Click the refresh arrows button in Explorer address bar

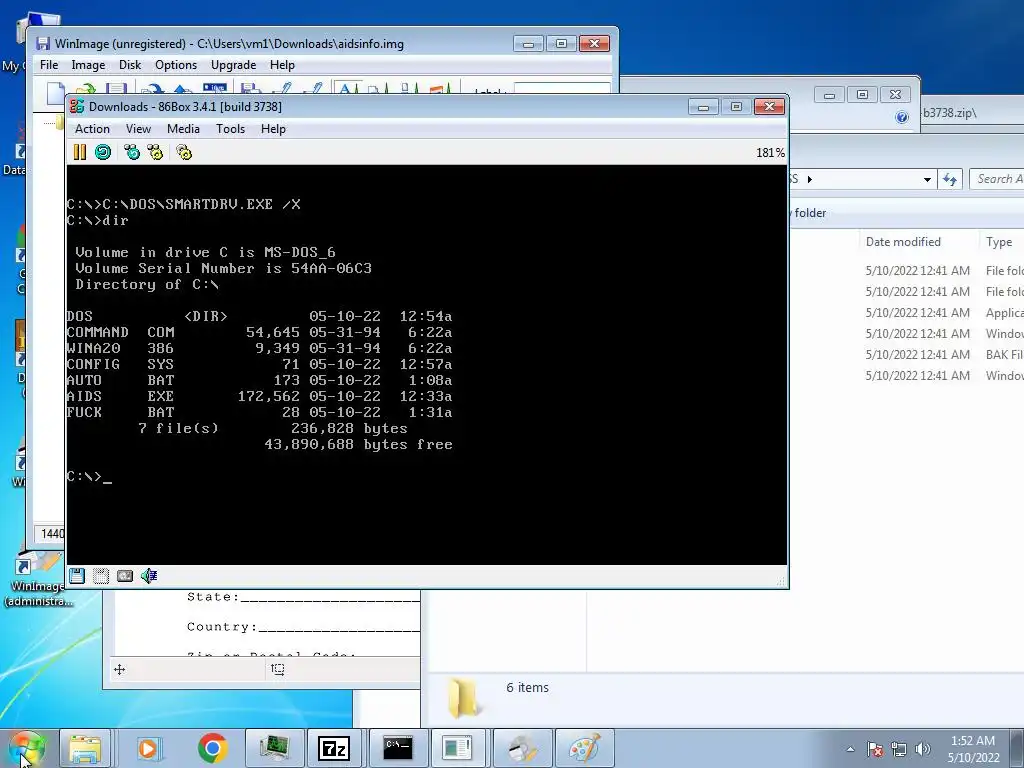coord(950,179)
